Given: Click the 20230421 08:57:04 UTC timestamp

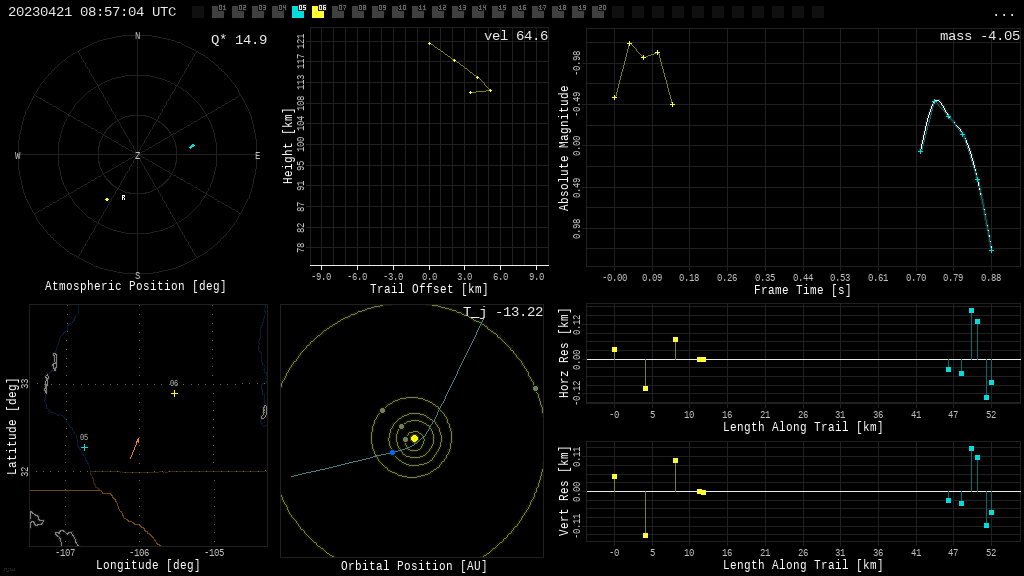Looking at the screenshot, I should click(x=92, y=12).
